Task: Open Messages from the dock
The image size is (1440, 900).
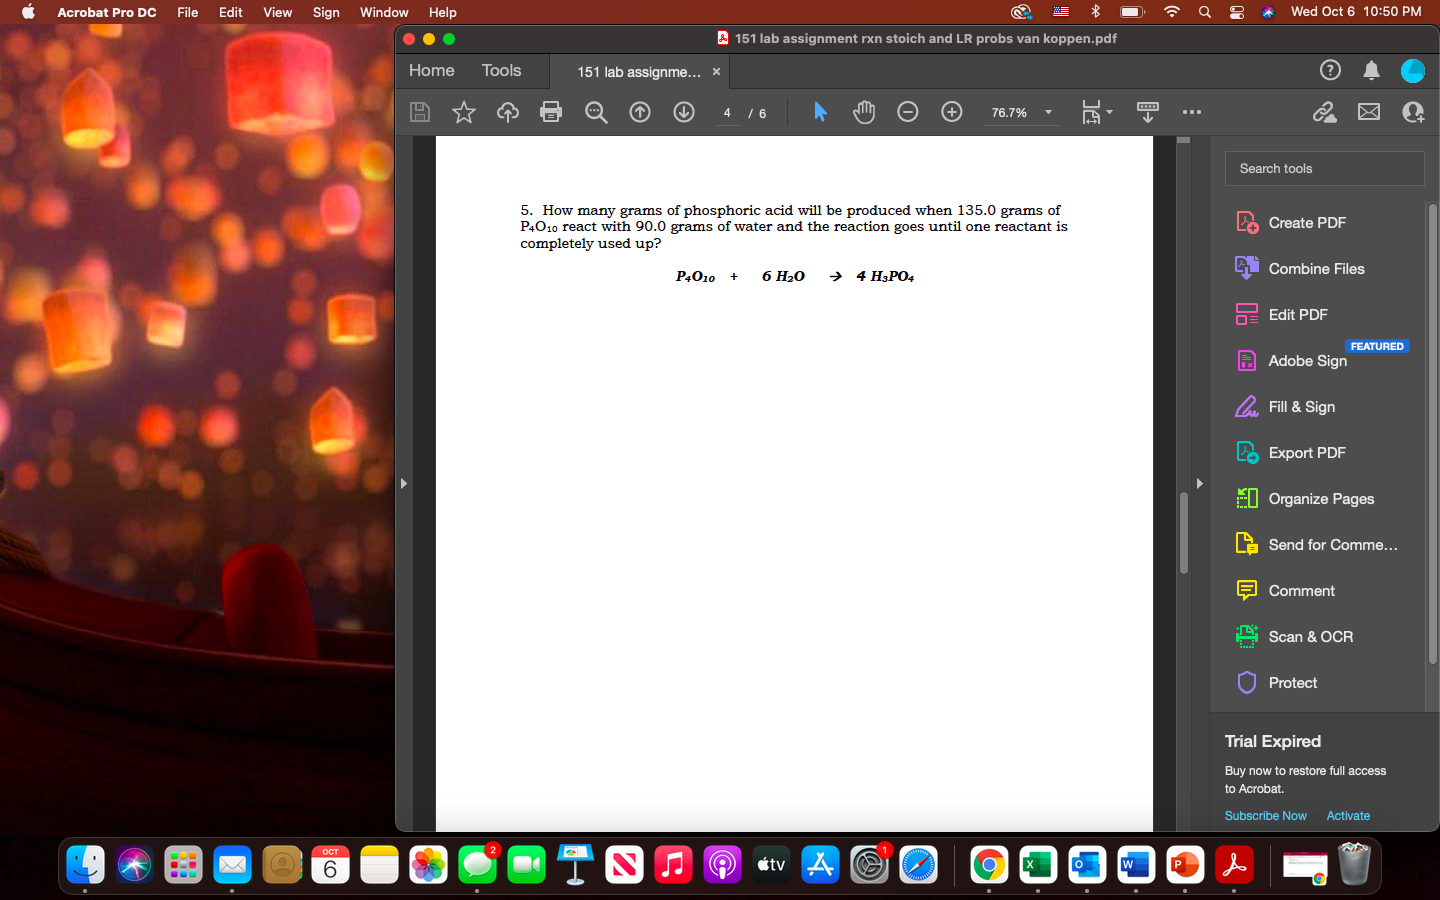Action: [477, 864]
